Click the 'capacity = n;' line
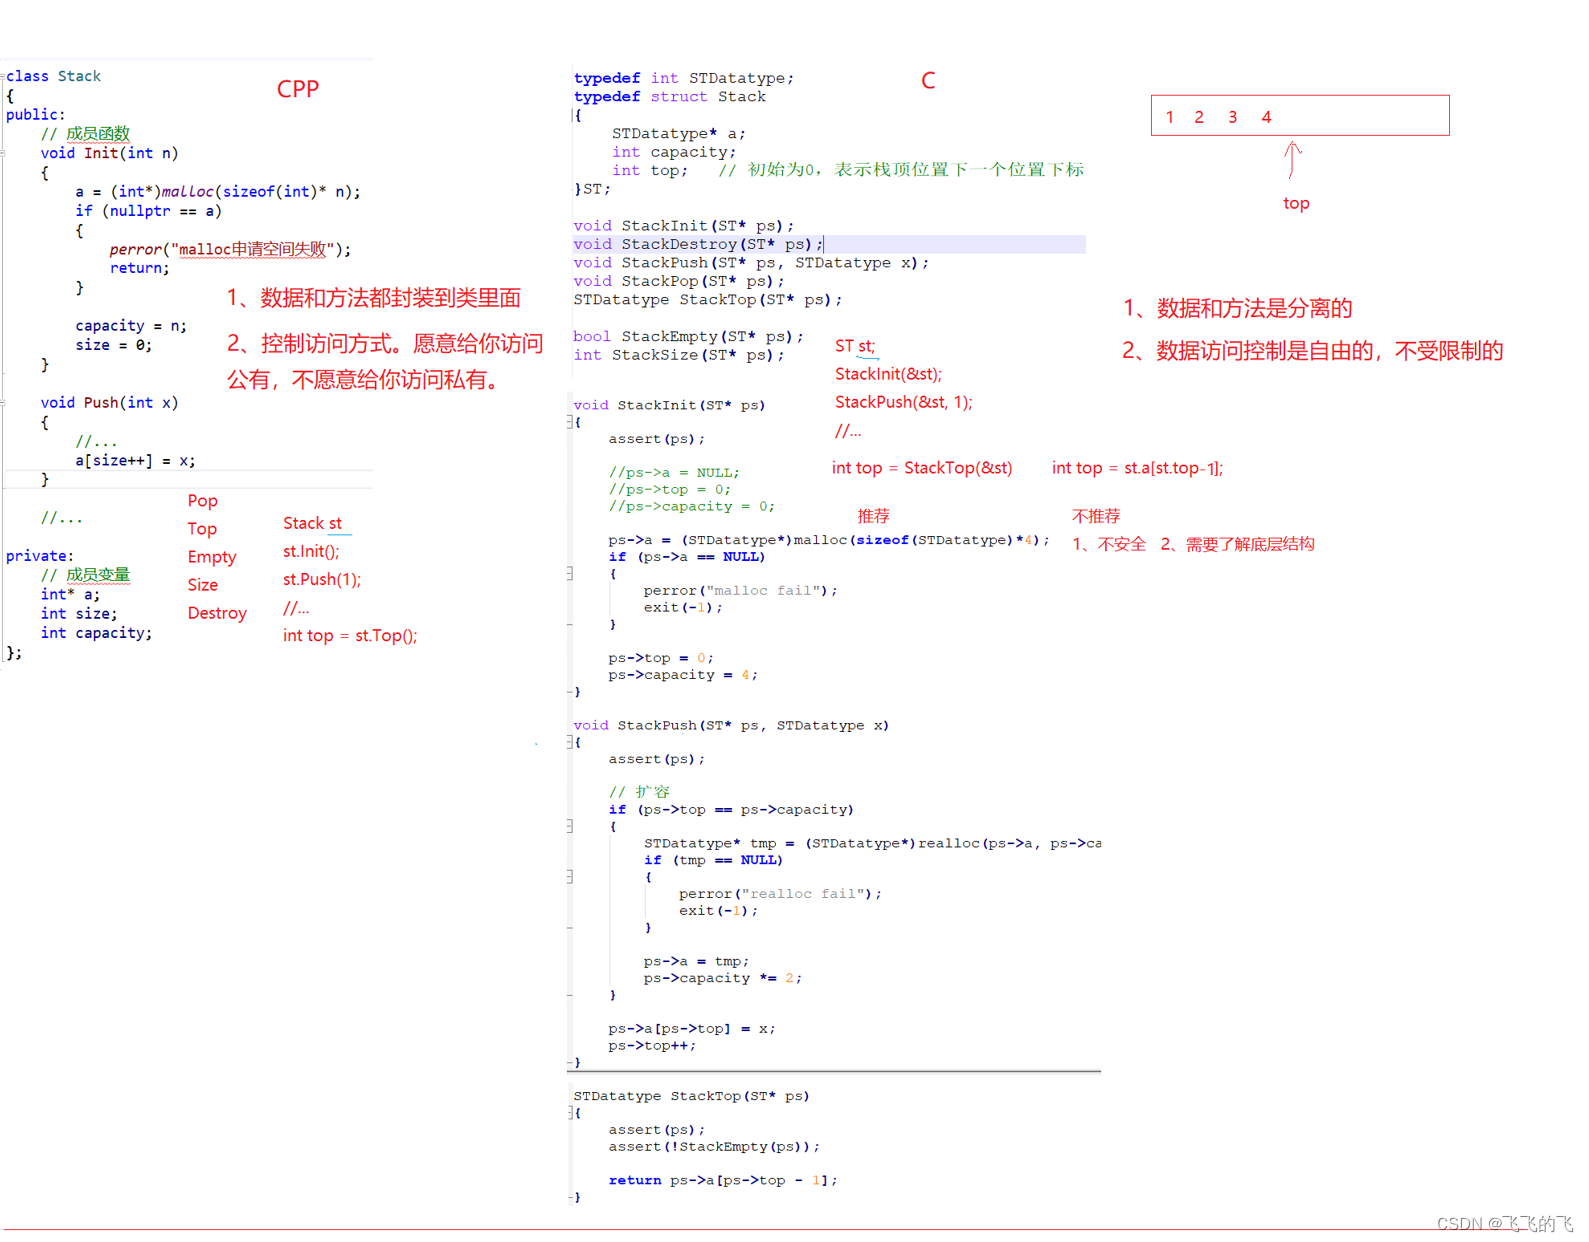The image size is (1589, 1242). pyautogui.click(x=131, y=326)
